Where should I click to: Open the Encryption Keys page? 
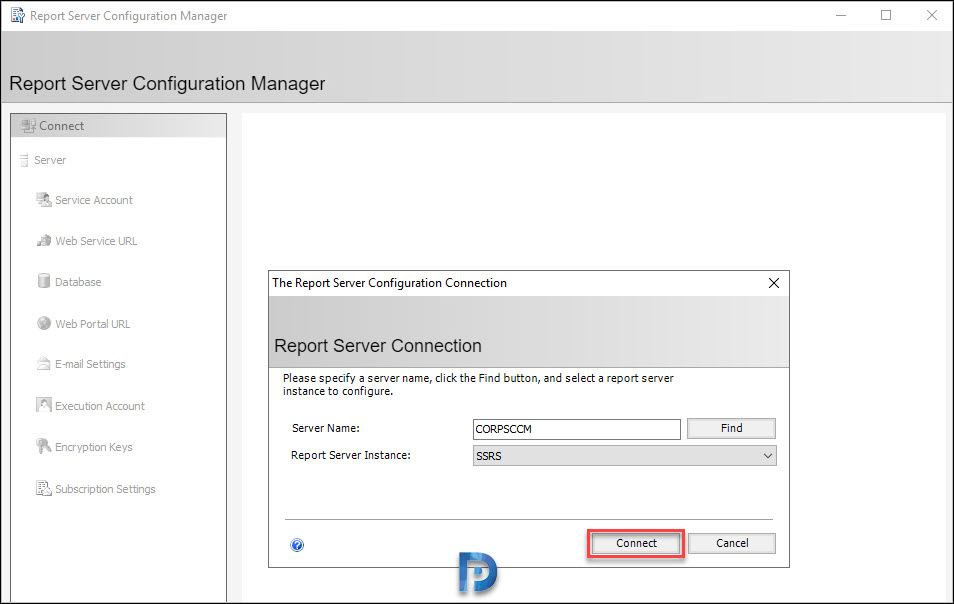click(94, 447)
